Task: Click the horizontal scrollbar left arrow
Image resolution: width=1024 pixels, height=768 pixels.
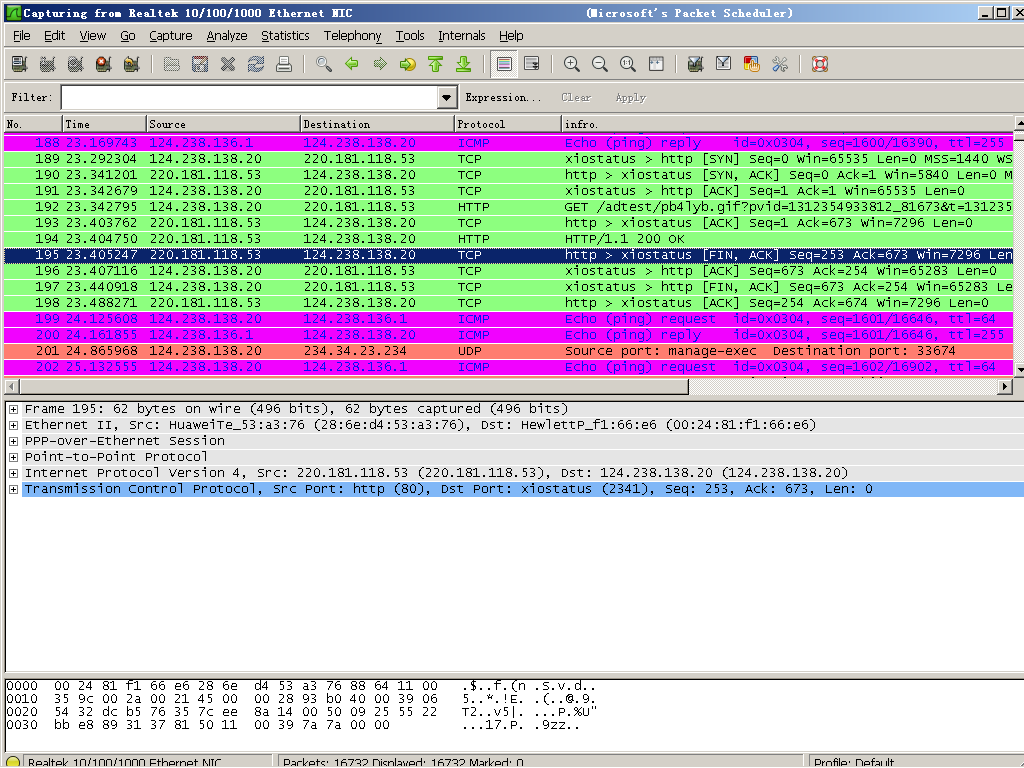Action: pos(11,387)
